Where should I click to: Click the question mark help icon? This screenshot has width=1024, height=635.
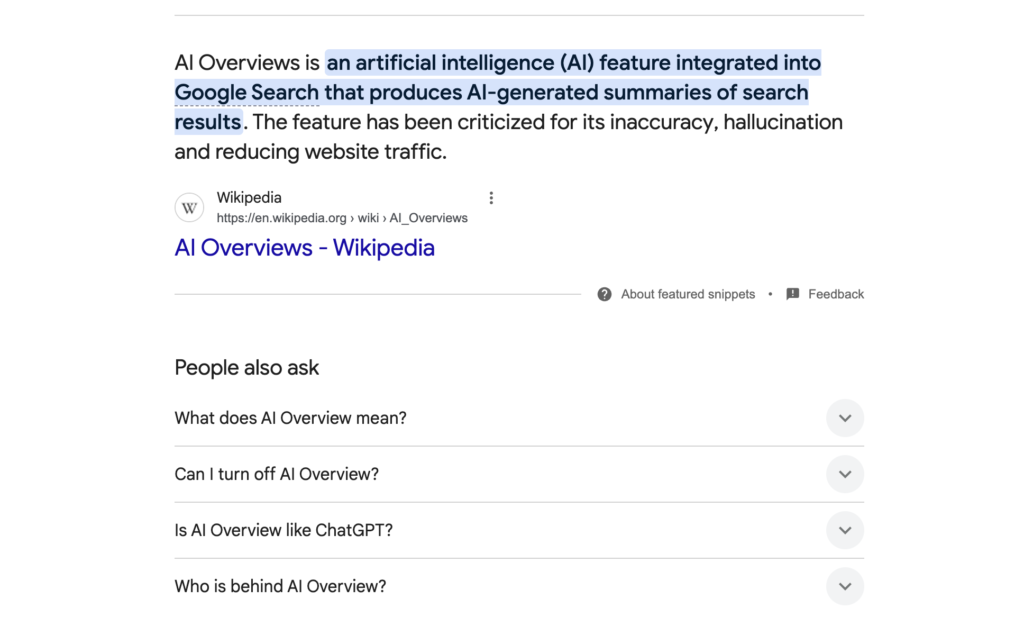point(605,295)
